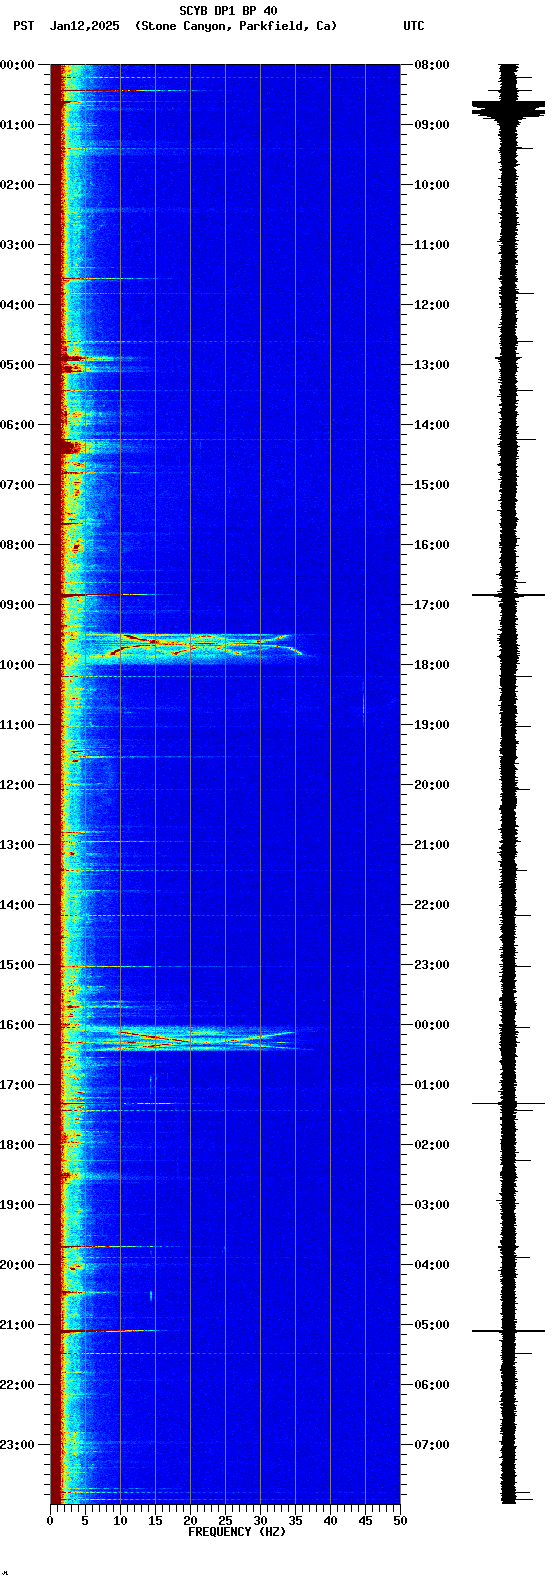Click '13:00' on the right UTC axis
552x1584 pixels.
pos(432,365)
